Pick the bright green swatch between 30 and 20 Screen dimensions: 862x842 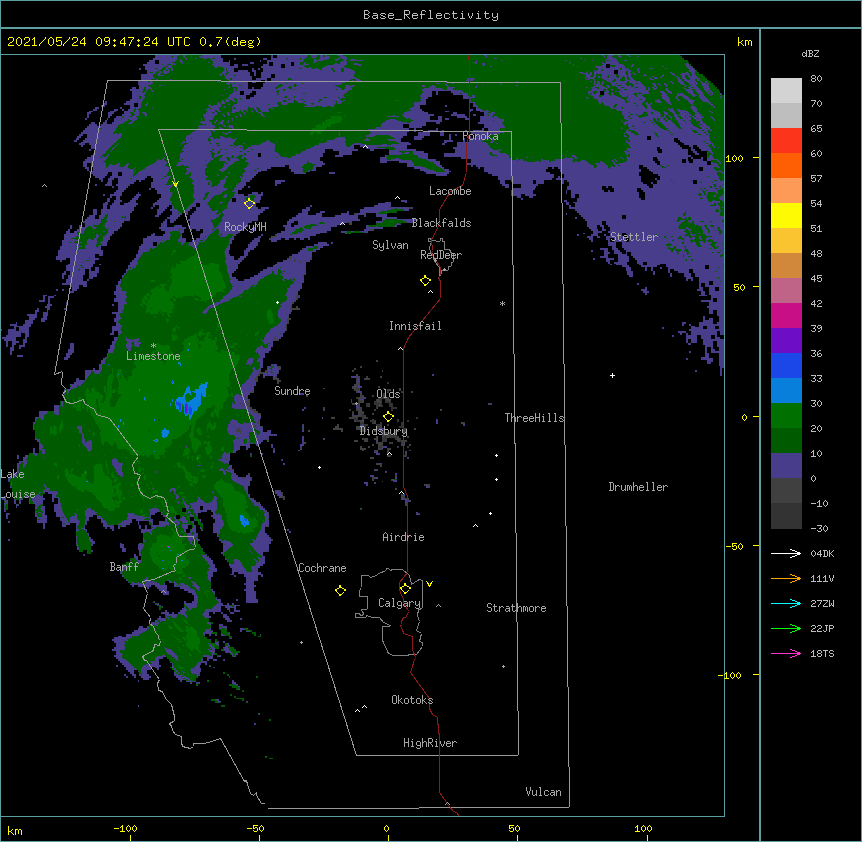click(786, 416)
